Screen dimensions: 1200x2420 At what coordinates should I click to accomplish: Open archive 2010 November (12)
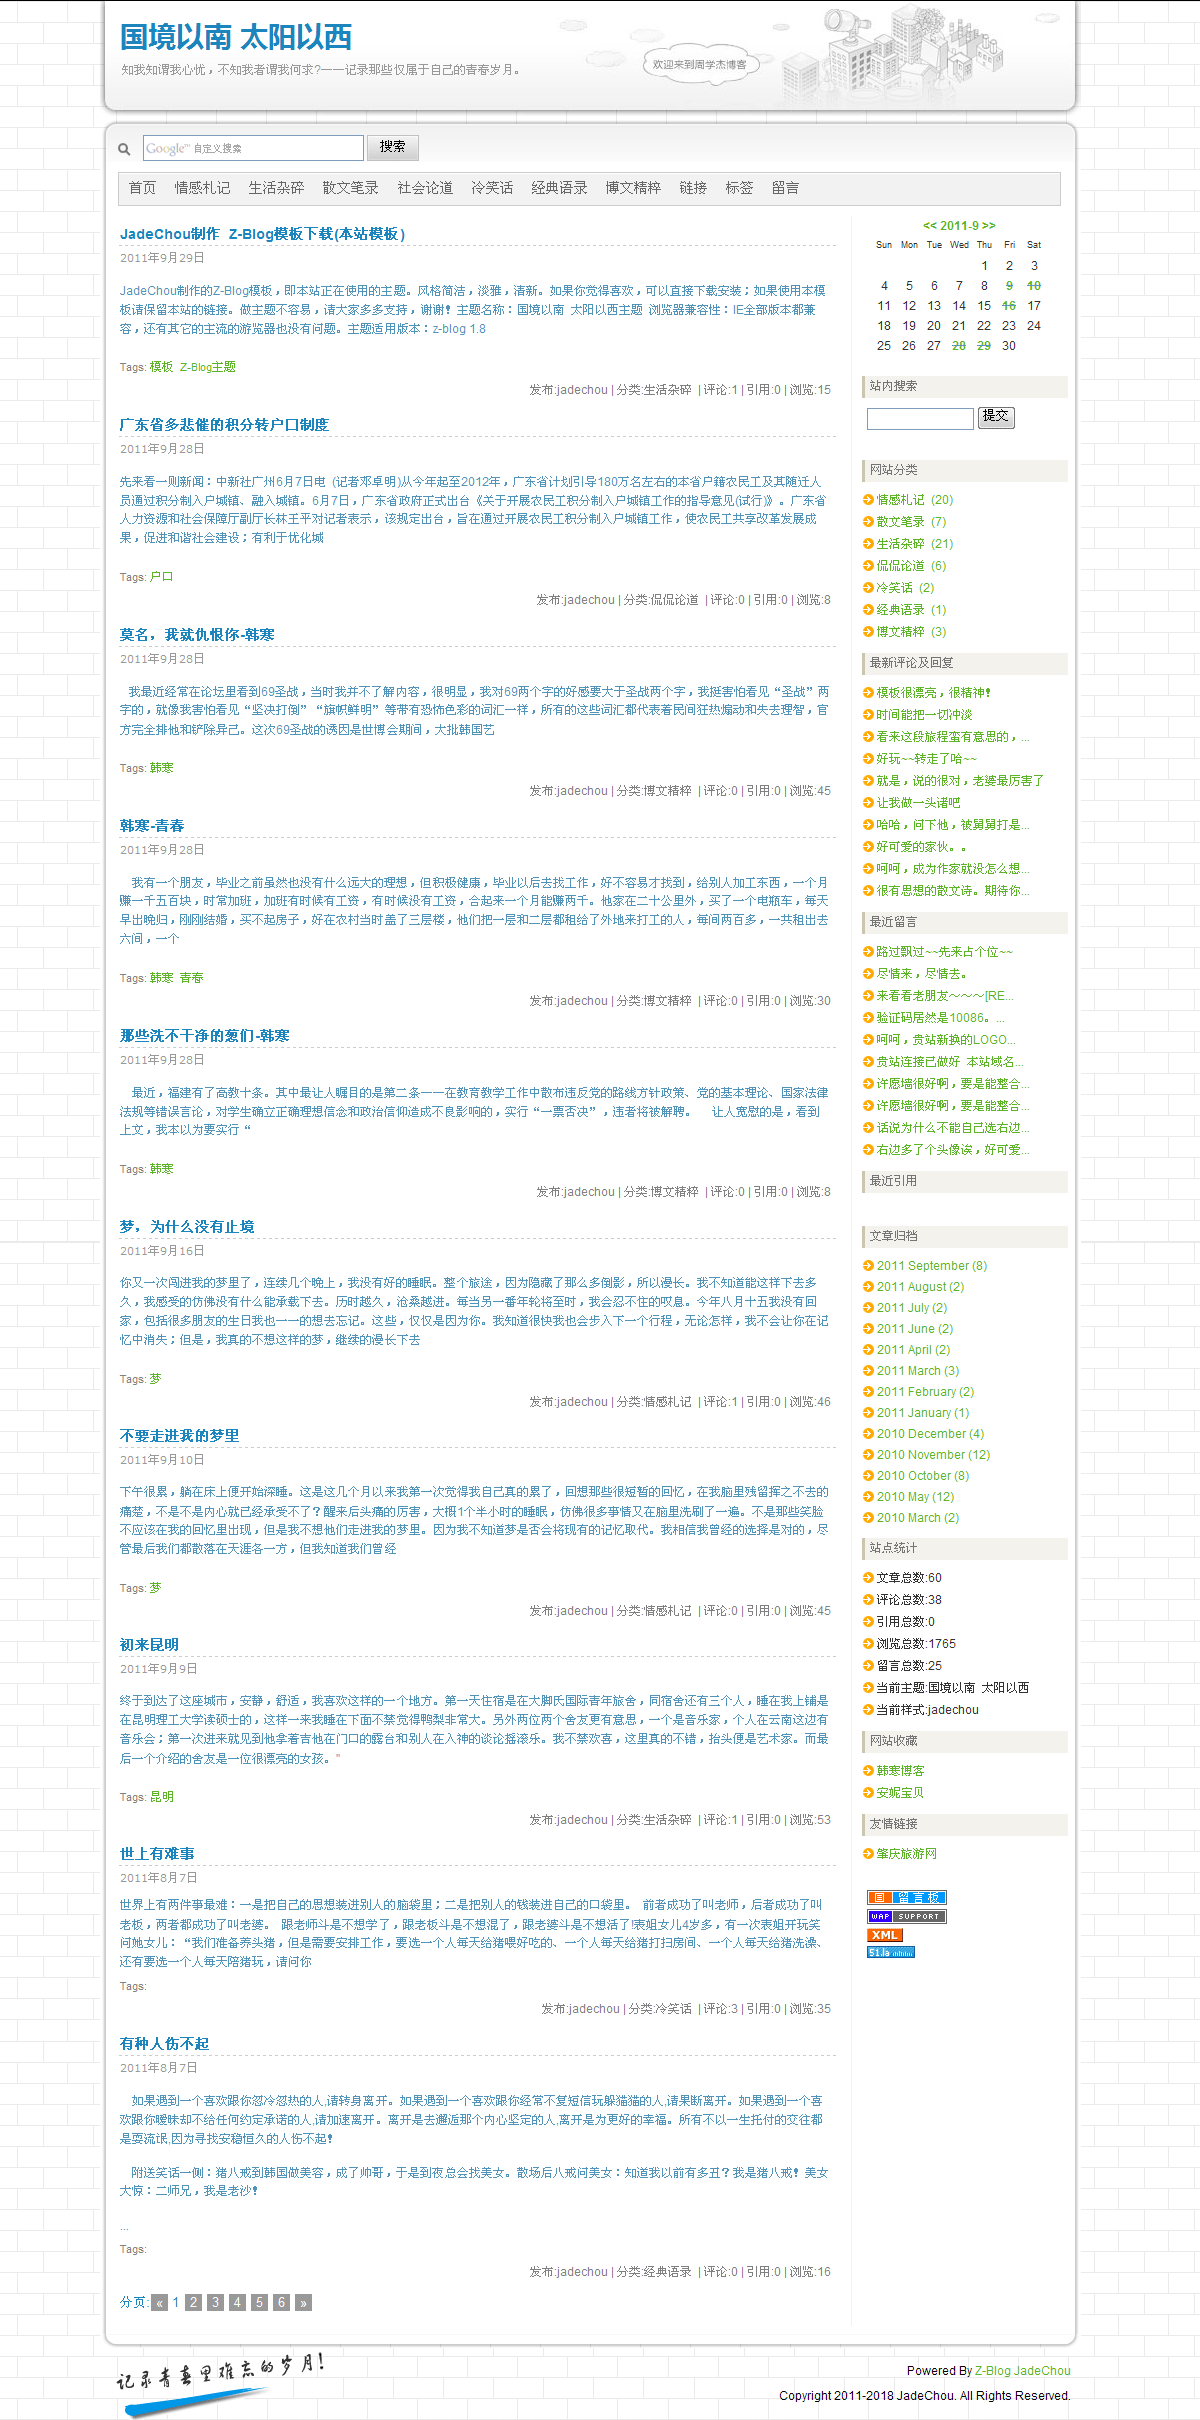pos(933,1455)
